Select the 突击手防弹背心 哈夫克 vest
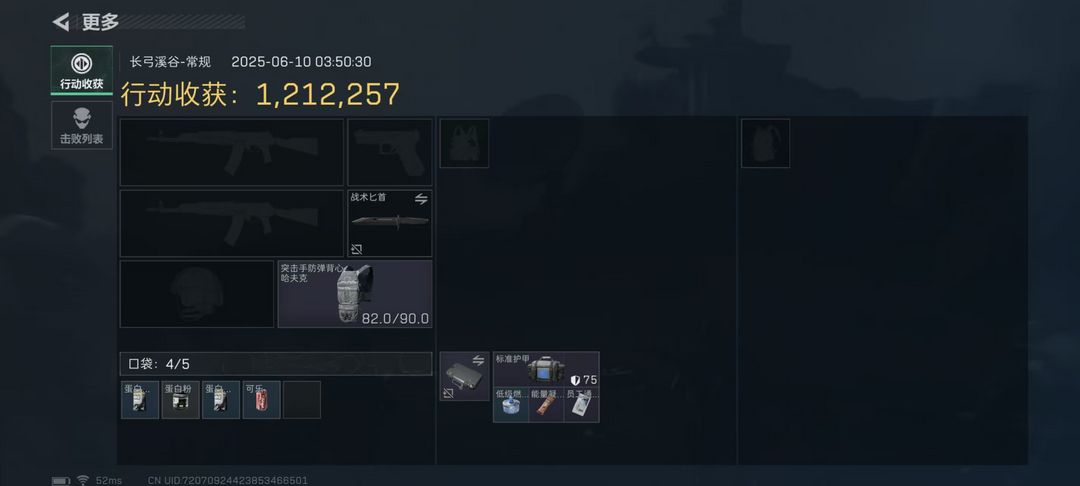 tap(355, 294)
